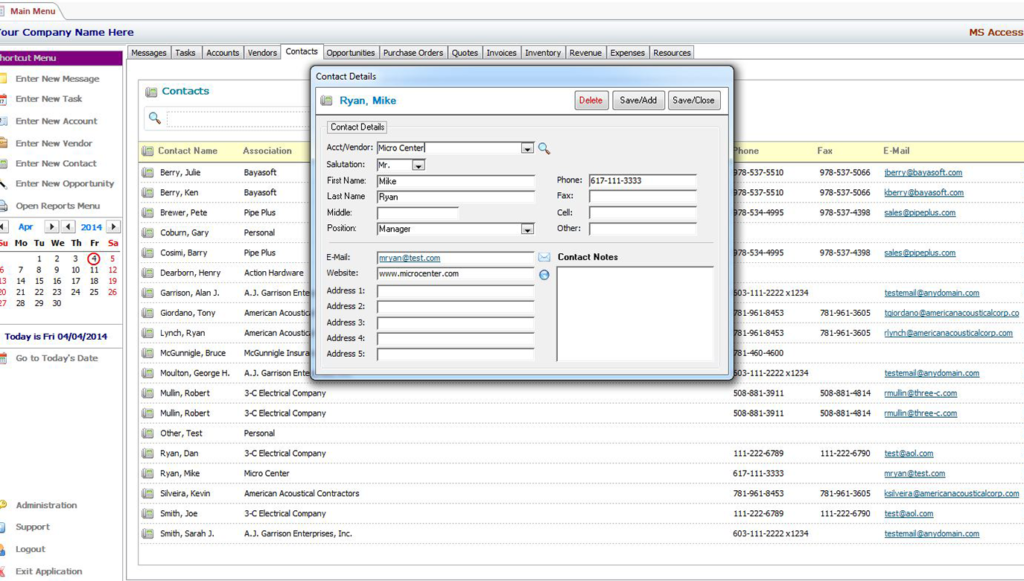Click Go to Today's Date
The height and width of the screenshot is (581, 1024).
pos(57,358)
